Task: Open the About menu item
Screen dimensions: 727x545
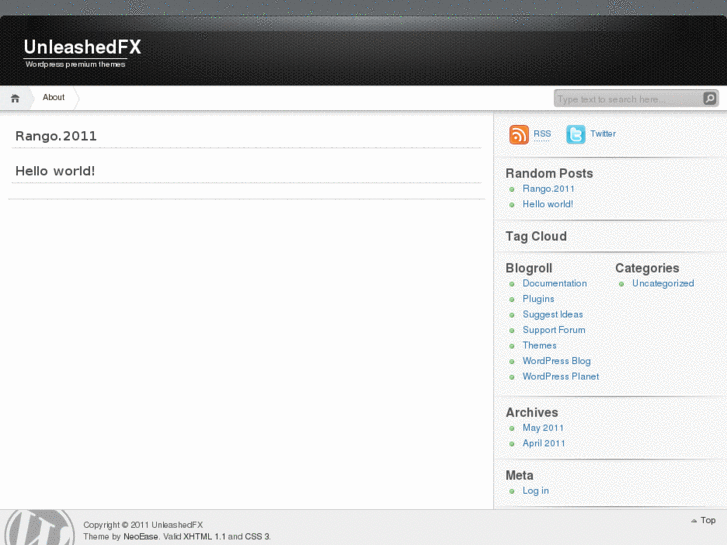Action: (53, 97)
